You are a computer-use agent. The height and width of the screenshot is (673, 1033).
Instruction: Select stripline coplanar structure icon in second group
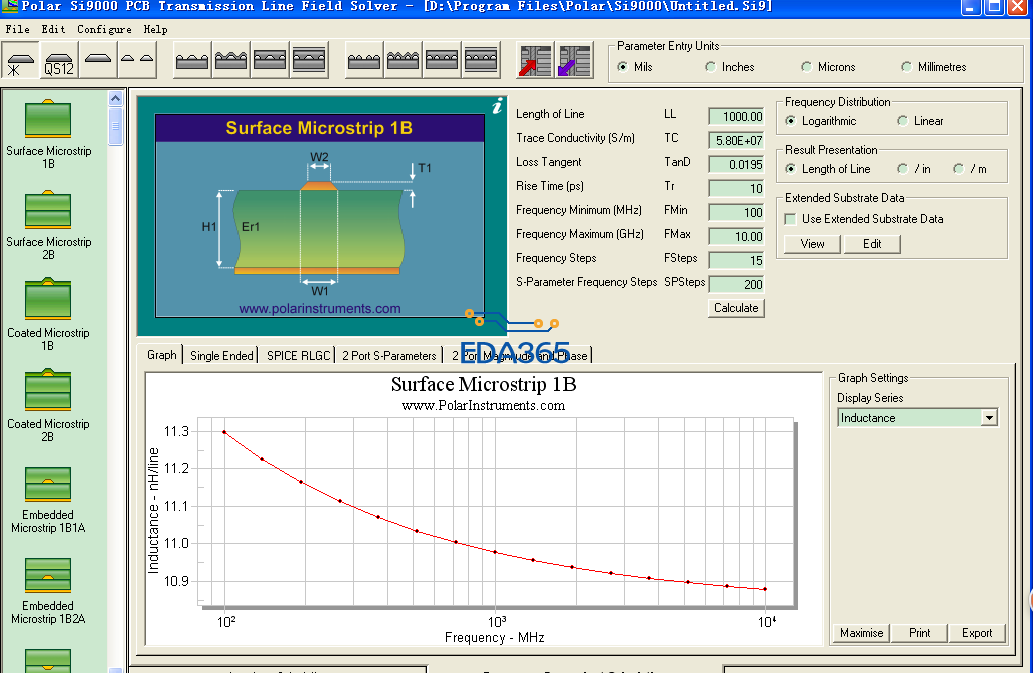click(x=309, y=61)
